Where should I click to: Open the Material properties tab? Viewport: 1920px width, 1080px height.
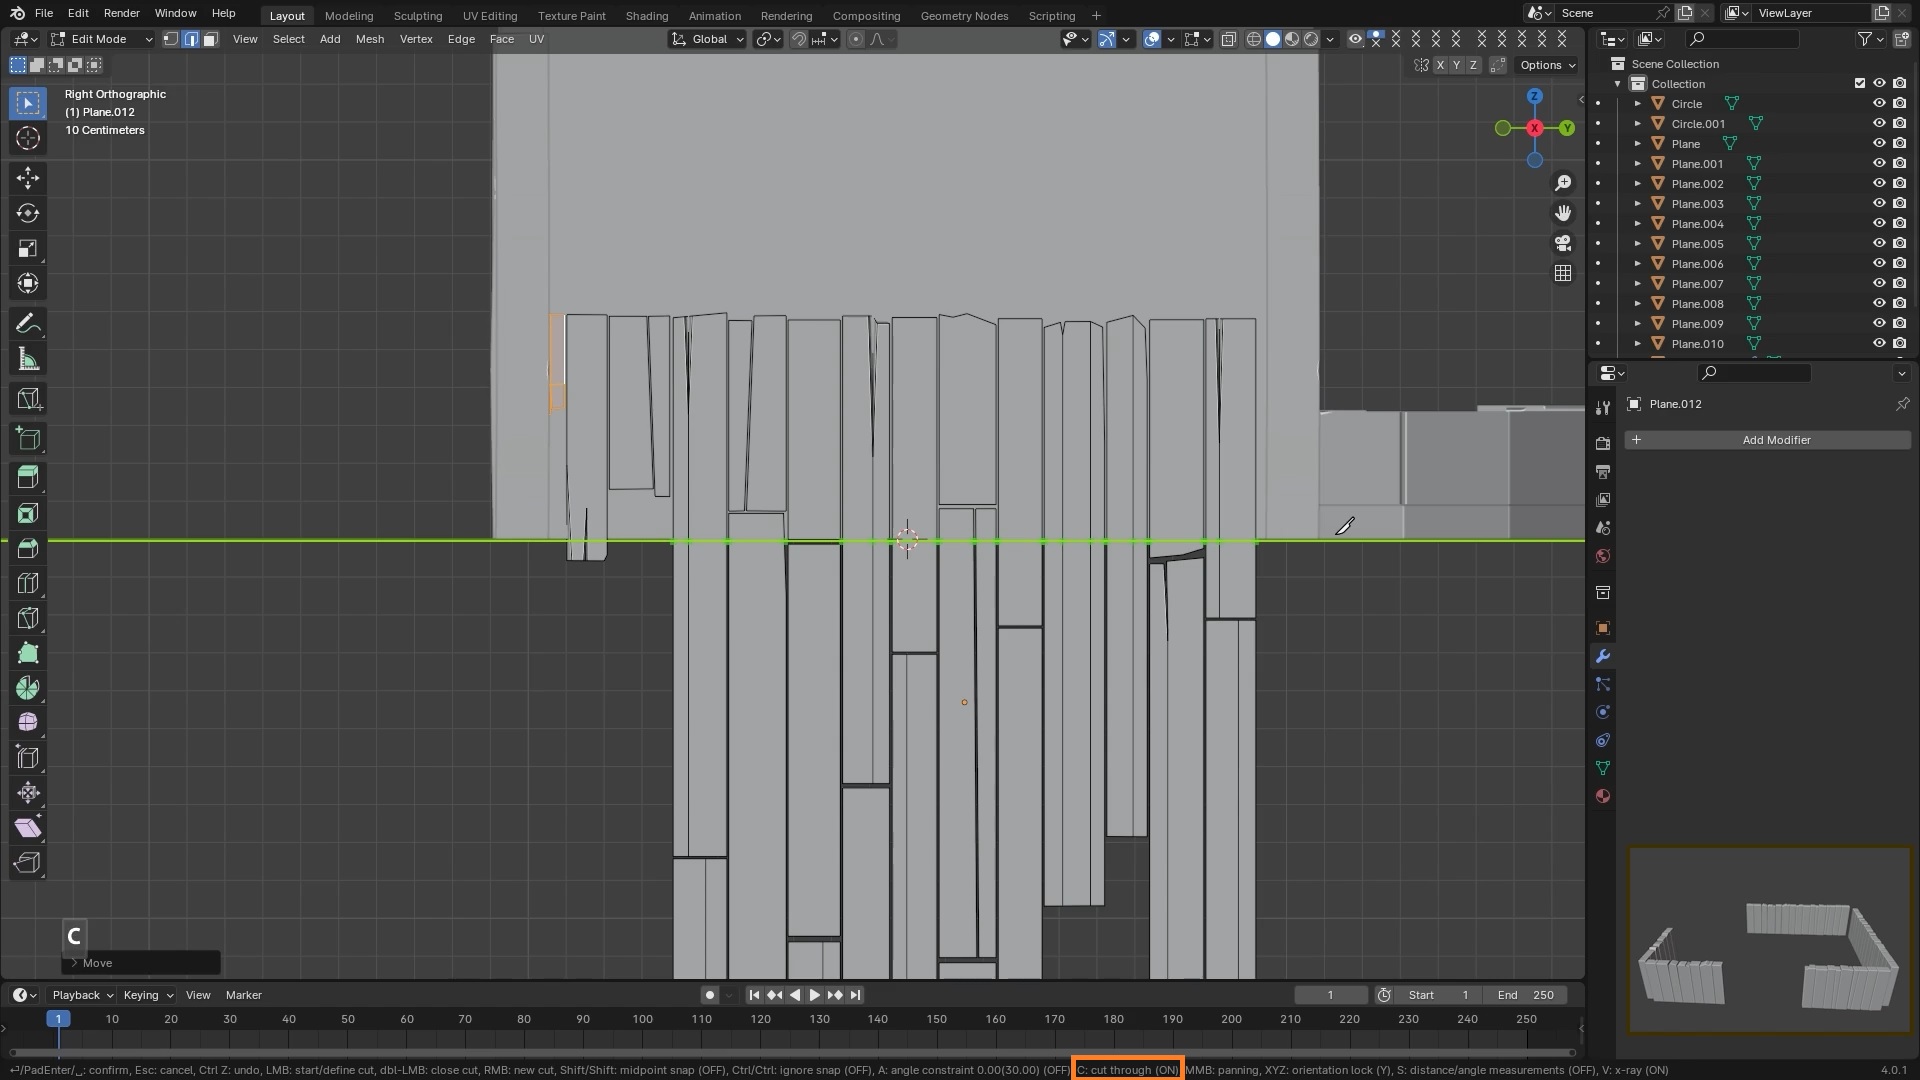[x=1603, y=796]
